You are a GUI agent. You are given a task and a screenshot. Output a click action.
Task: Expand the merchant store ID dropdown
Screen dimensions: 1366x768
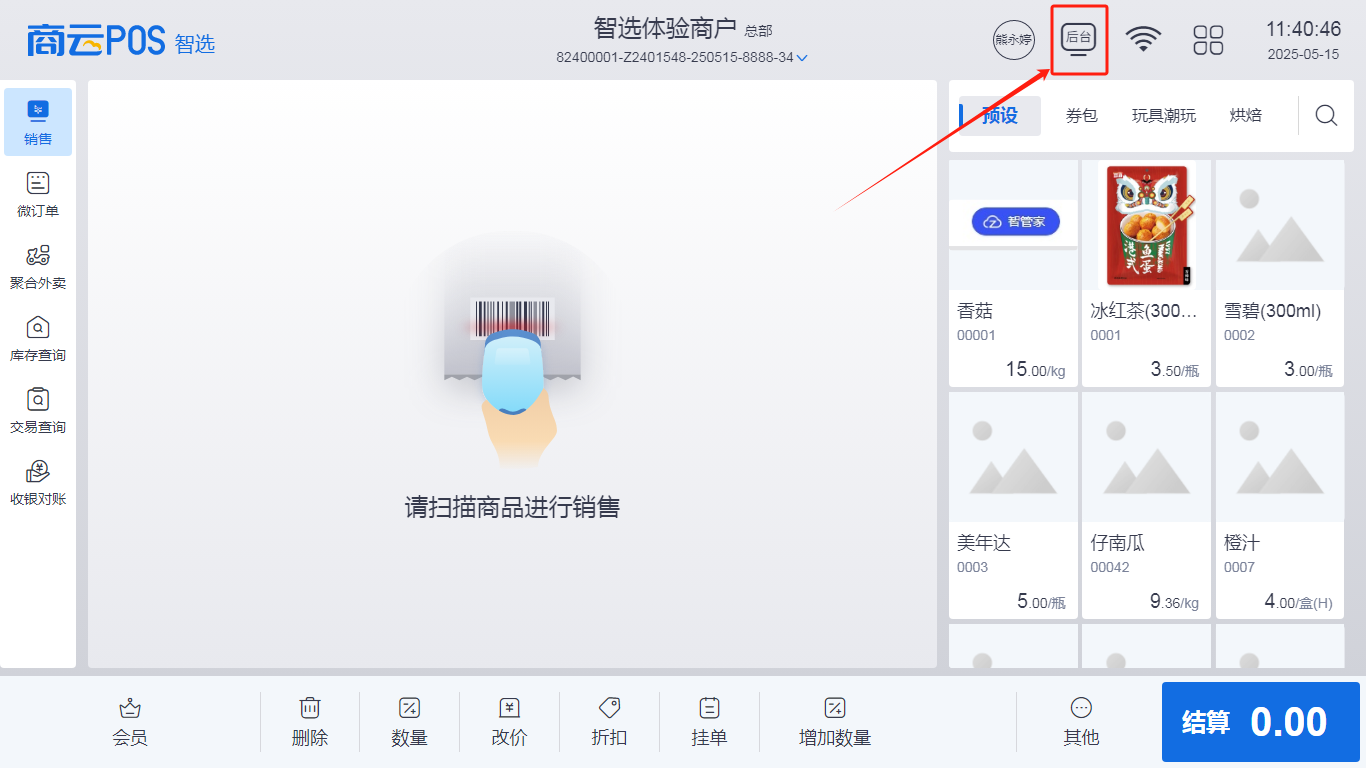(801, 58)
